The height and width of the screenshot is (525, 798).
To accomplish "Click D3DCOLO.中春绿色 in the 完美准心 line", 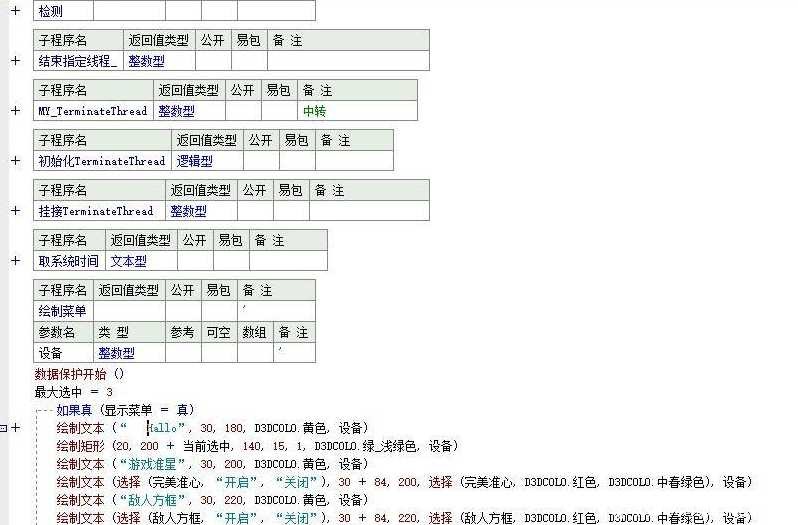I will [x=657, y=482].
